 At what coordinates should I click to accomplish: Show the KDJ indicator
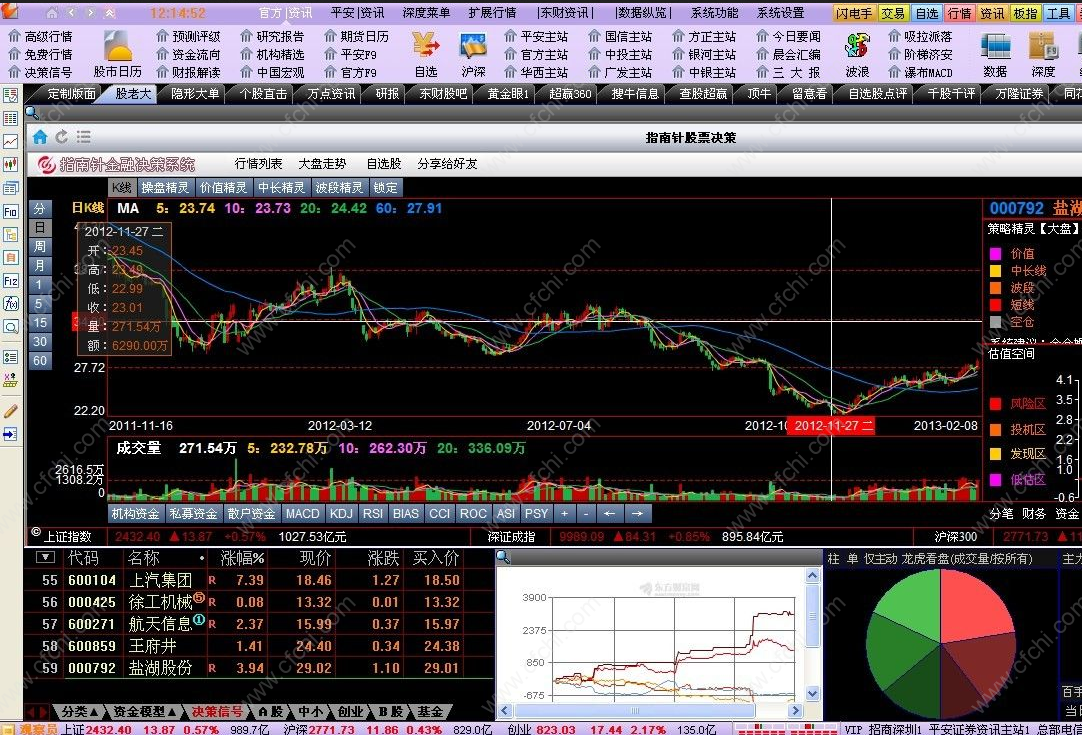[342, 513]
